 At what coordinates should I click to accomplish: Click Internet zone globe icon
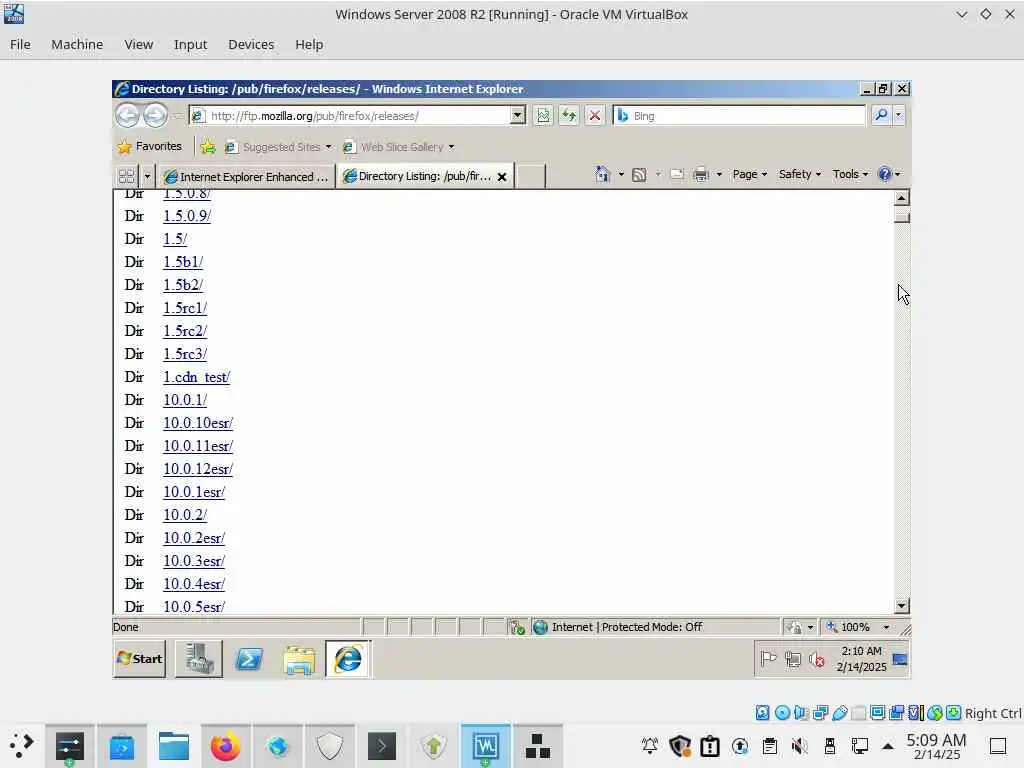click(x=540, y=627)
